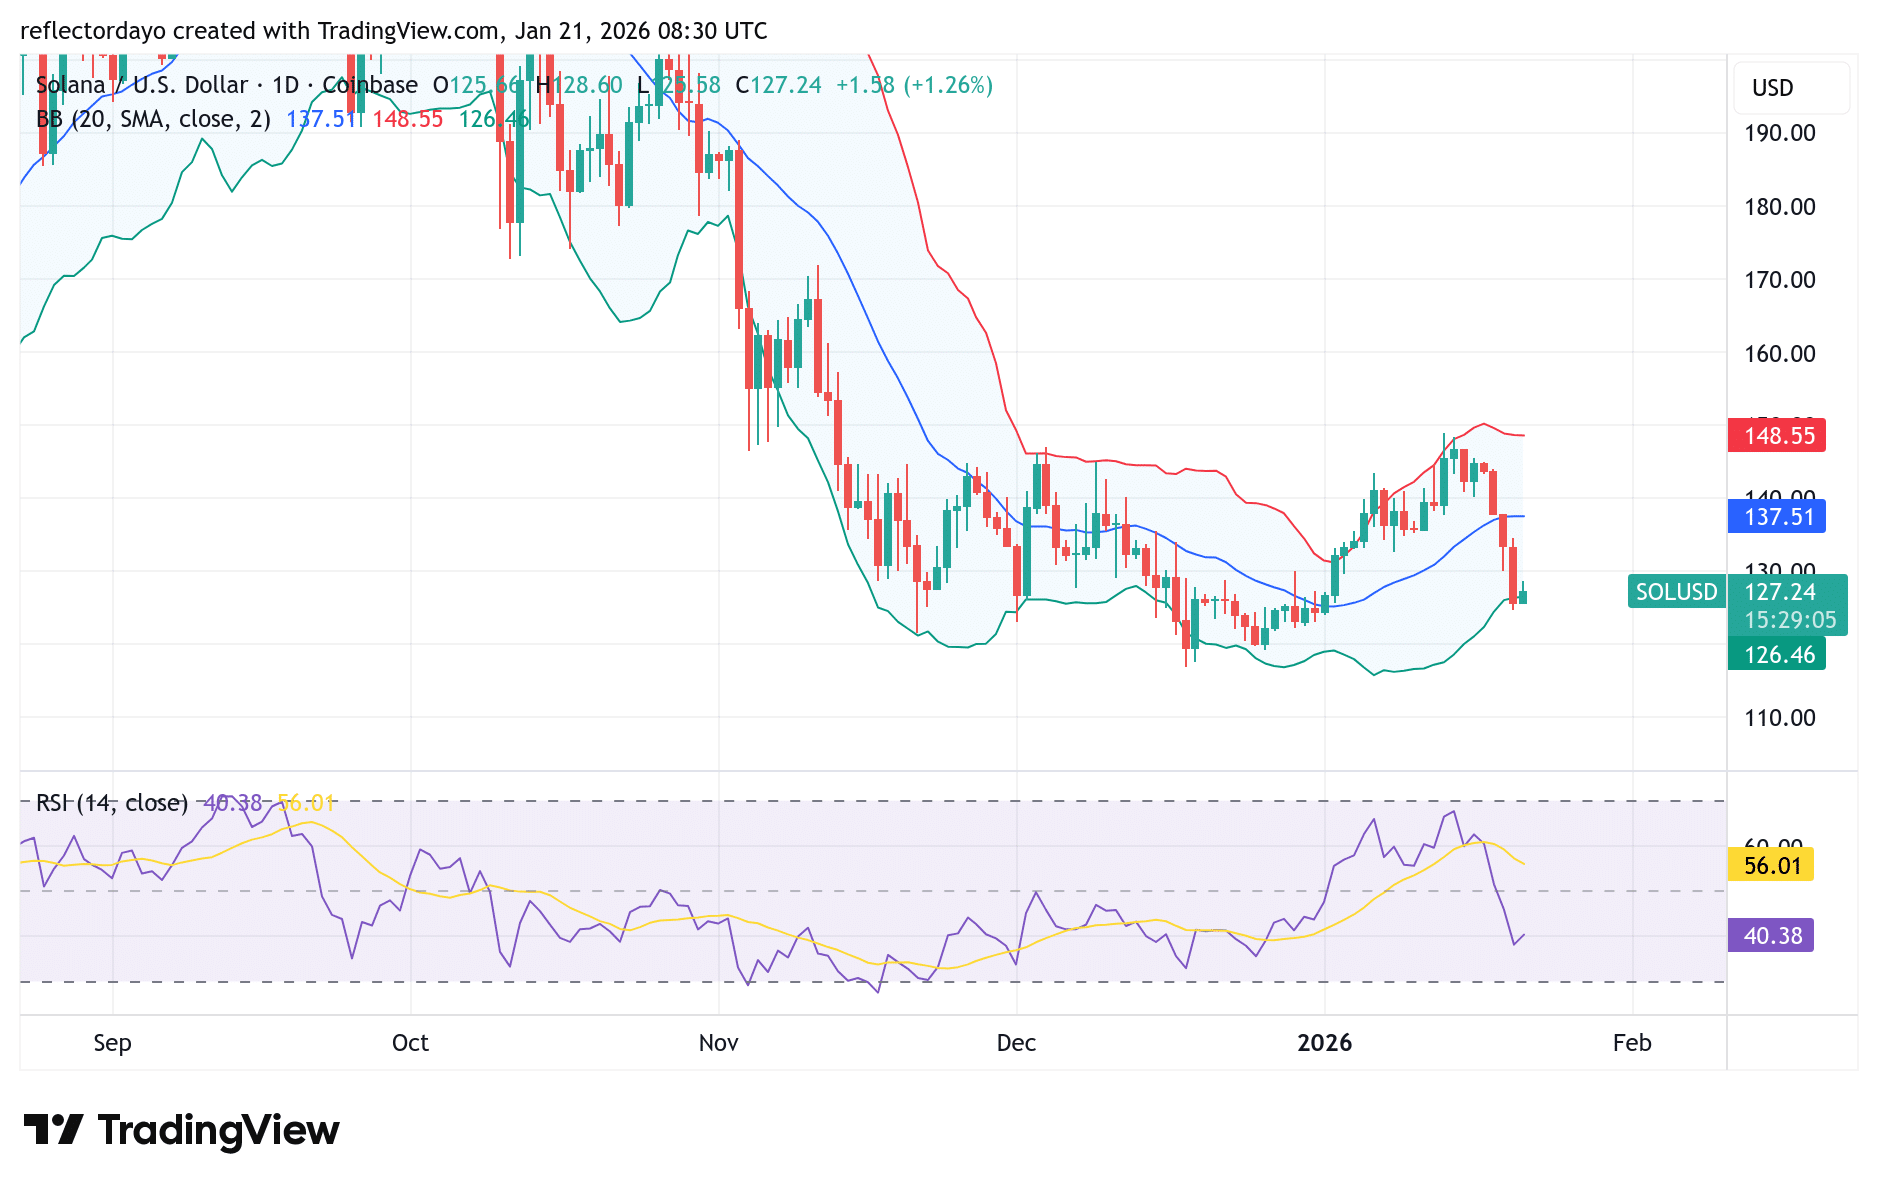This screenshot has height=1190, width=1878.
Task: Select the yellow RSI average label 56.01
Action: click(1770, 866)
